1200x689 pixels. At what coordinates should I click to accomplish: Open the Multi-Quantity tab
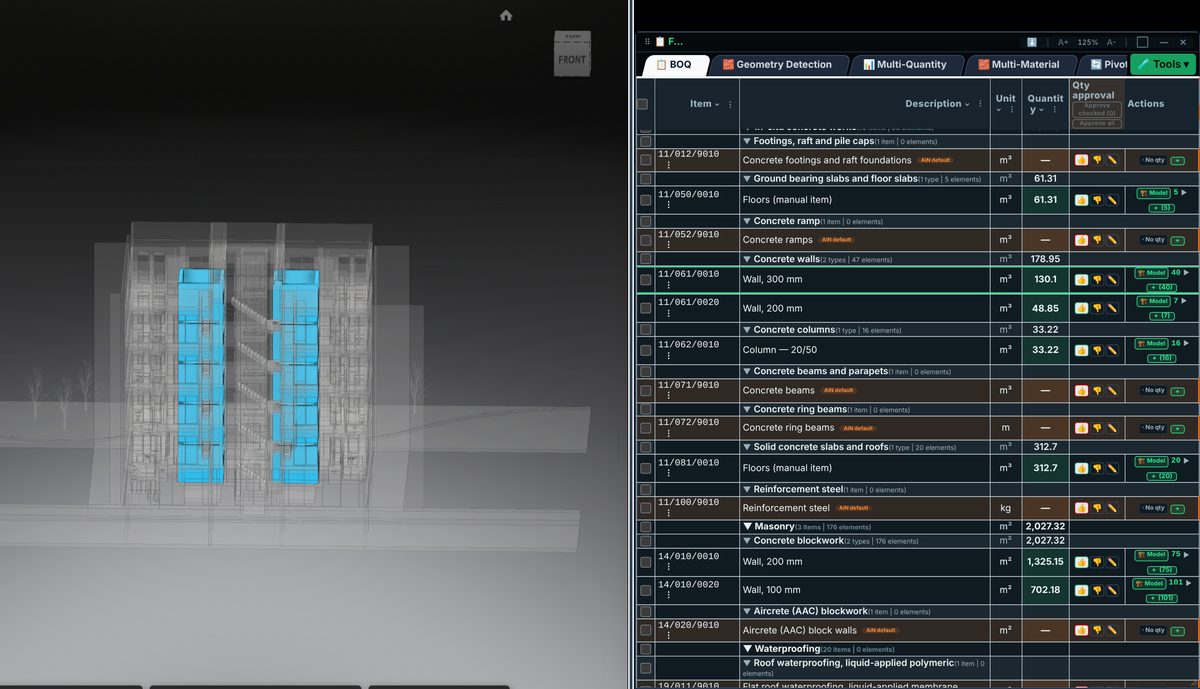pos(905,64)
